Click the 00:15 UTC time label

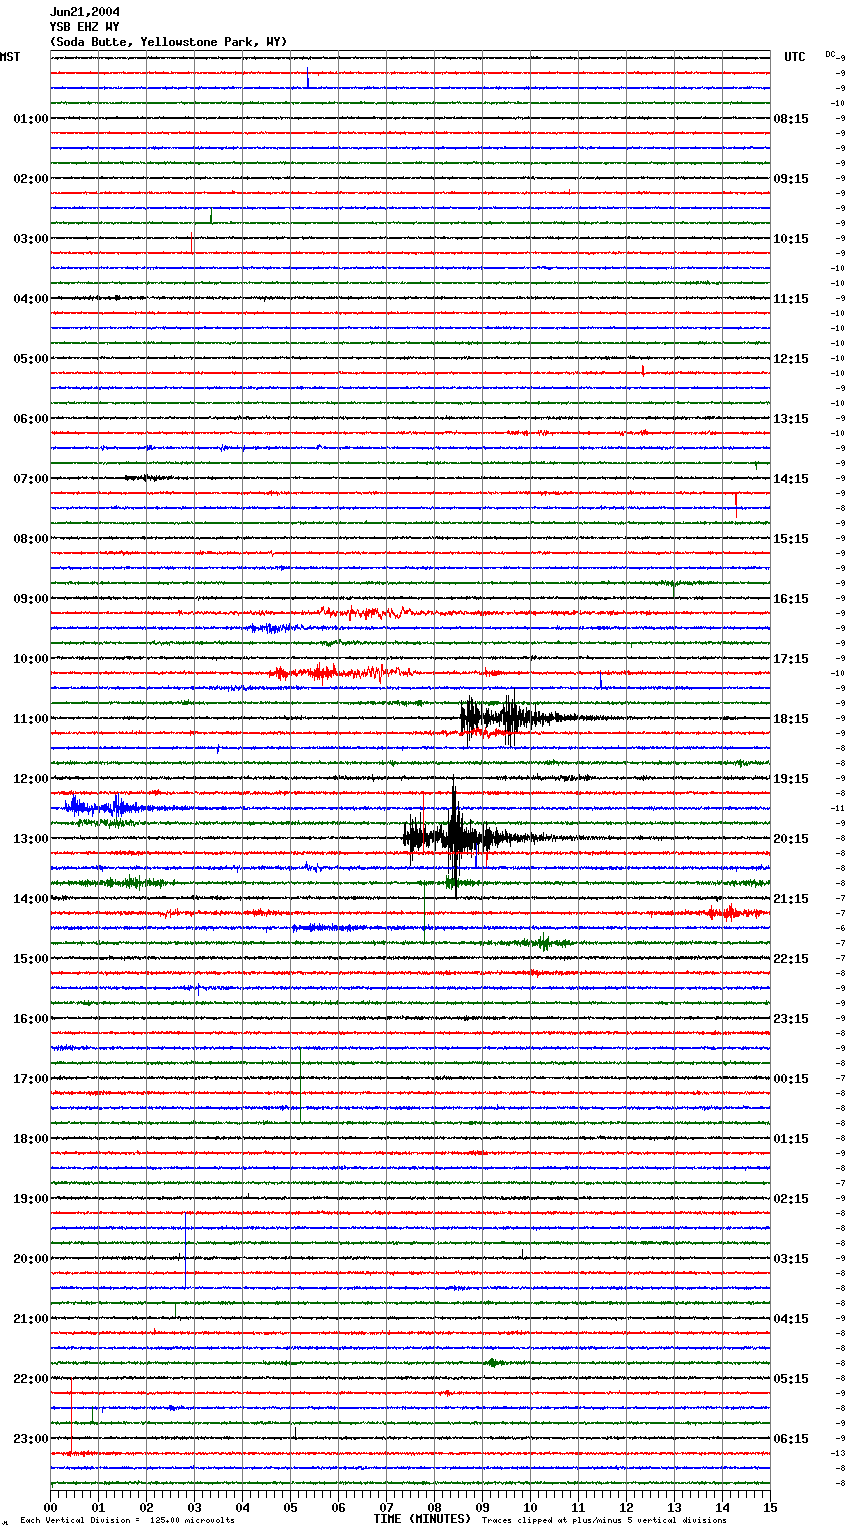tap(791, 1079)
